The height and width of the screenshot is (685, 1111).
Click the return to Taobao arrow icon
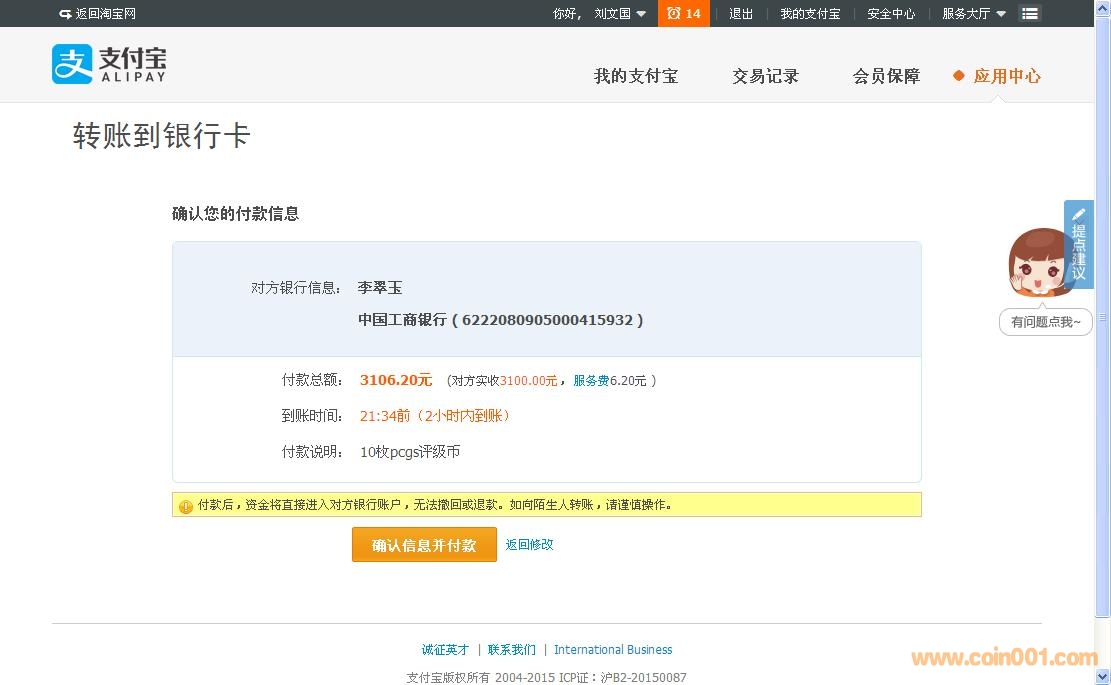(x=65, y=14)
